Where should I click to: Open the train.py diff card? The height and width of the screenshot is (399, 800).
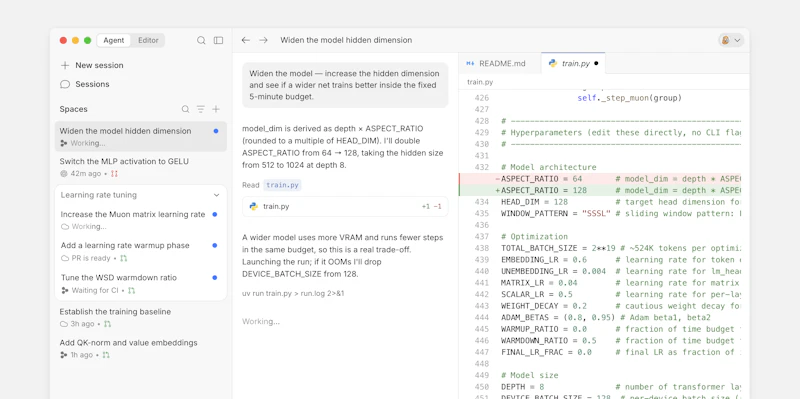pos(345,207)
